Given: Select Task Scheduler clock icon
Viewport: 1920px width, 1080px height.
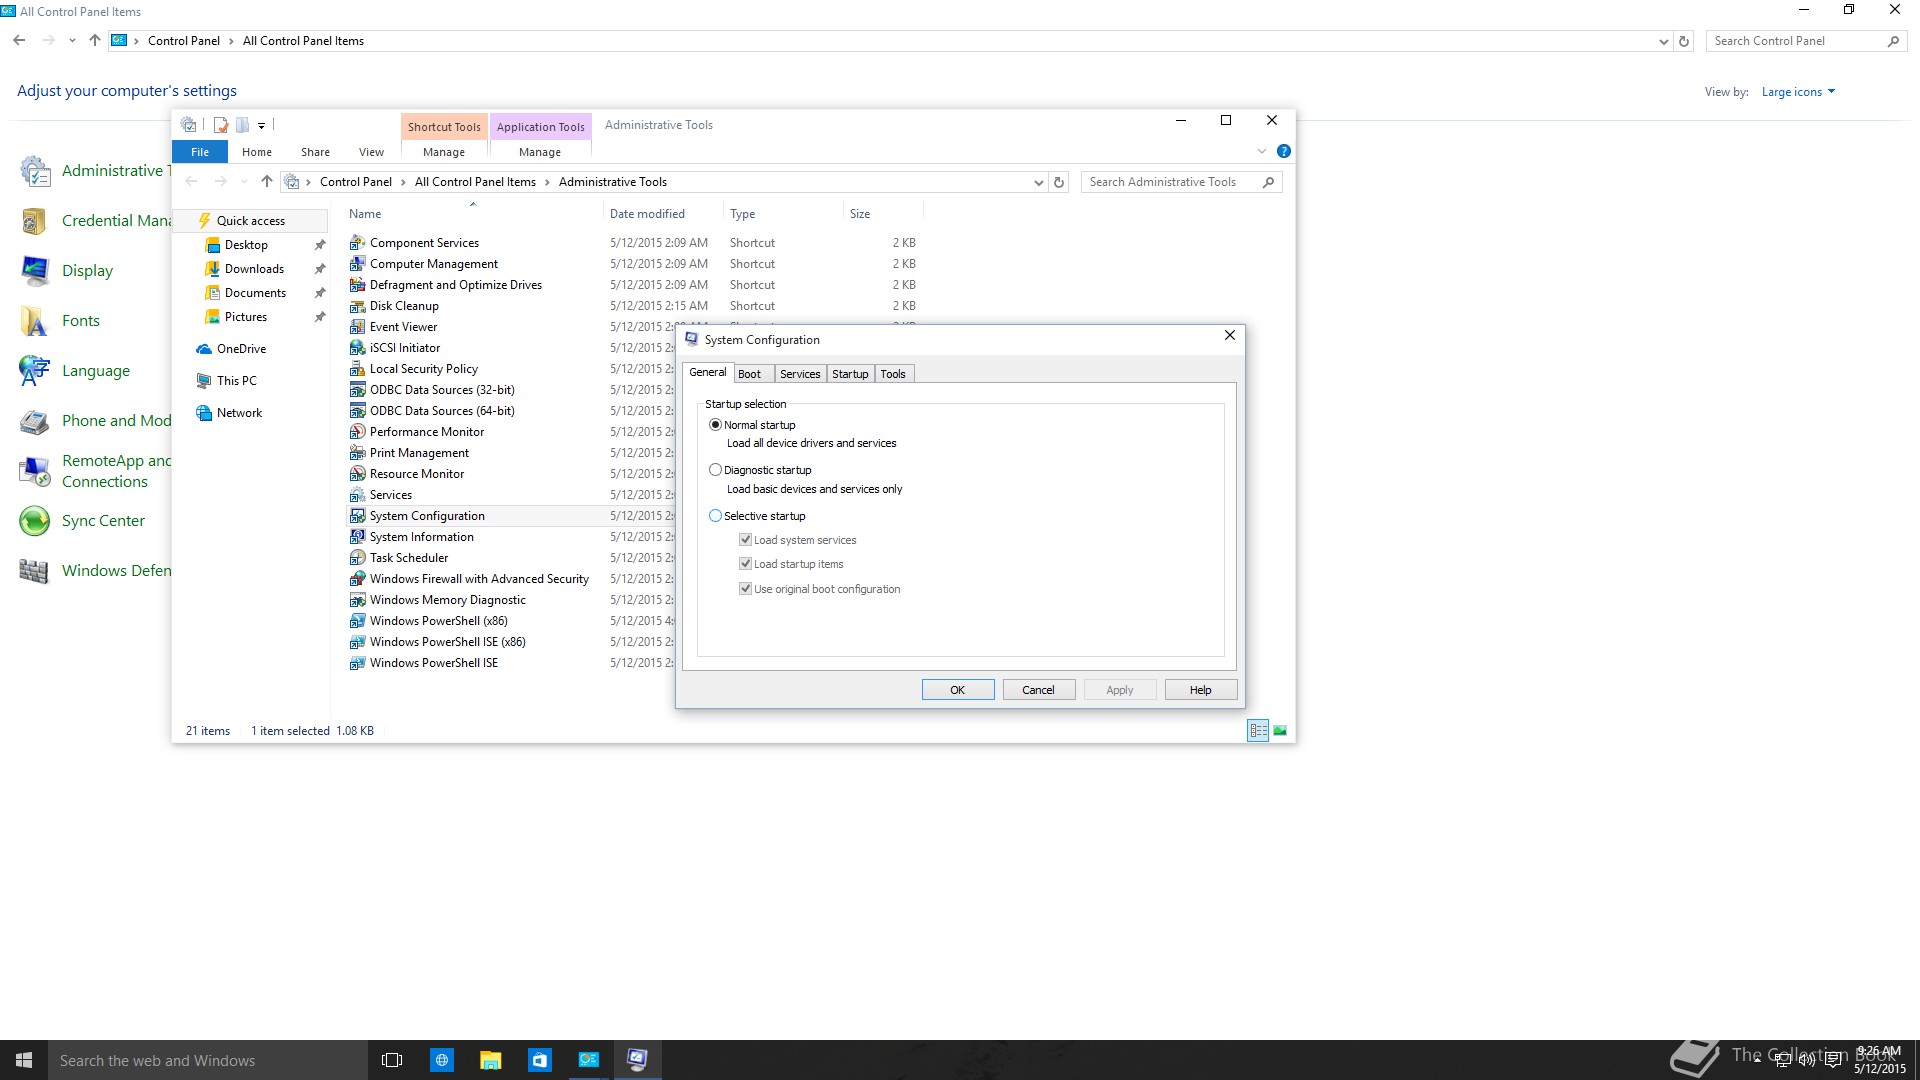Looking at the screenshot, I should tap(357, 558).
